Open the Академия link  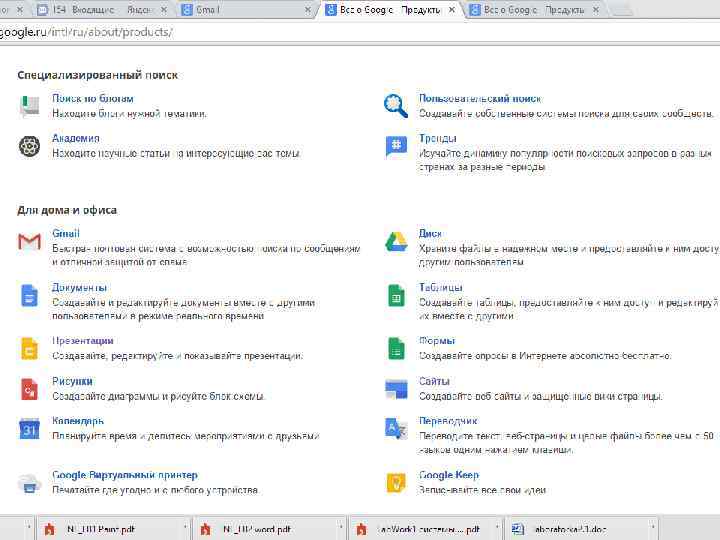pyautogui.click(x=76, y=138)
